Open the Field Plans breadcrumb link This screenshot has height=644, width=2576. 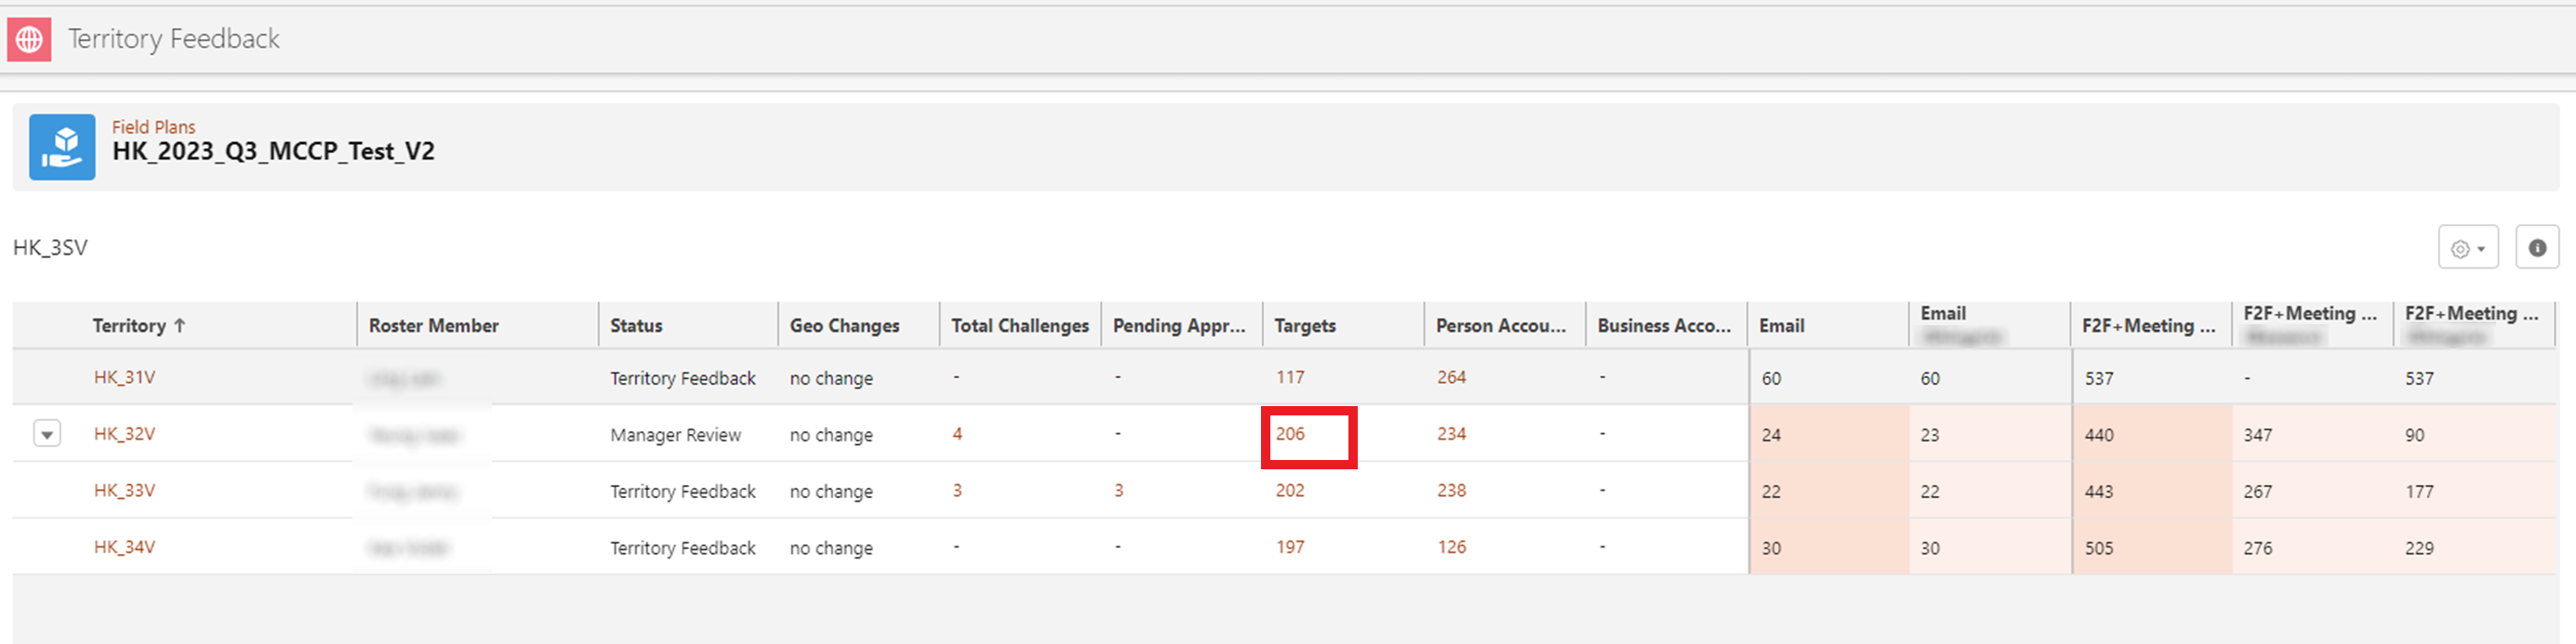[153, 127]
